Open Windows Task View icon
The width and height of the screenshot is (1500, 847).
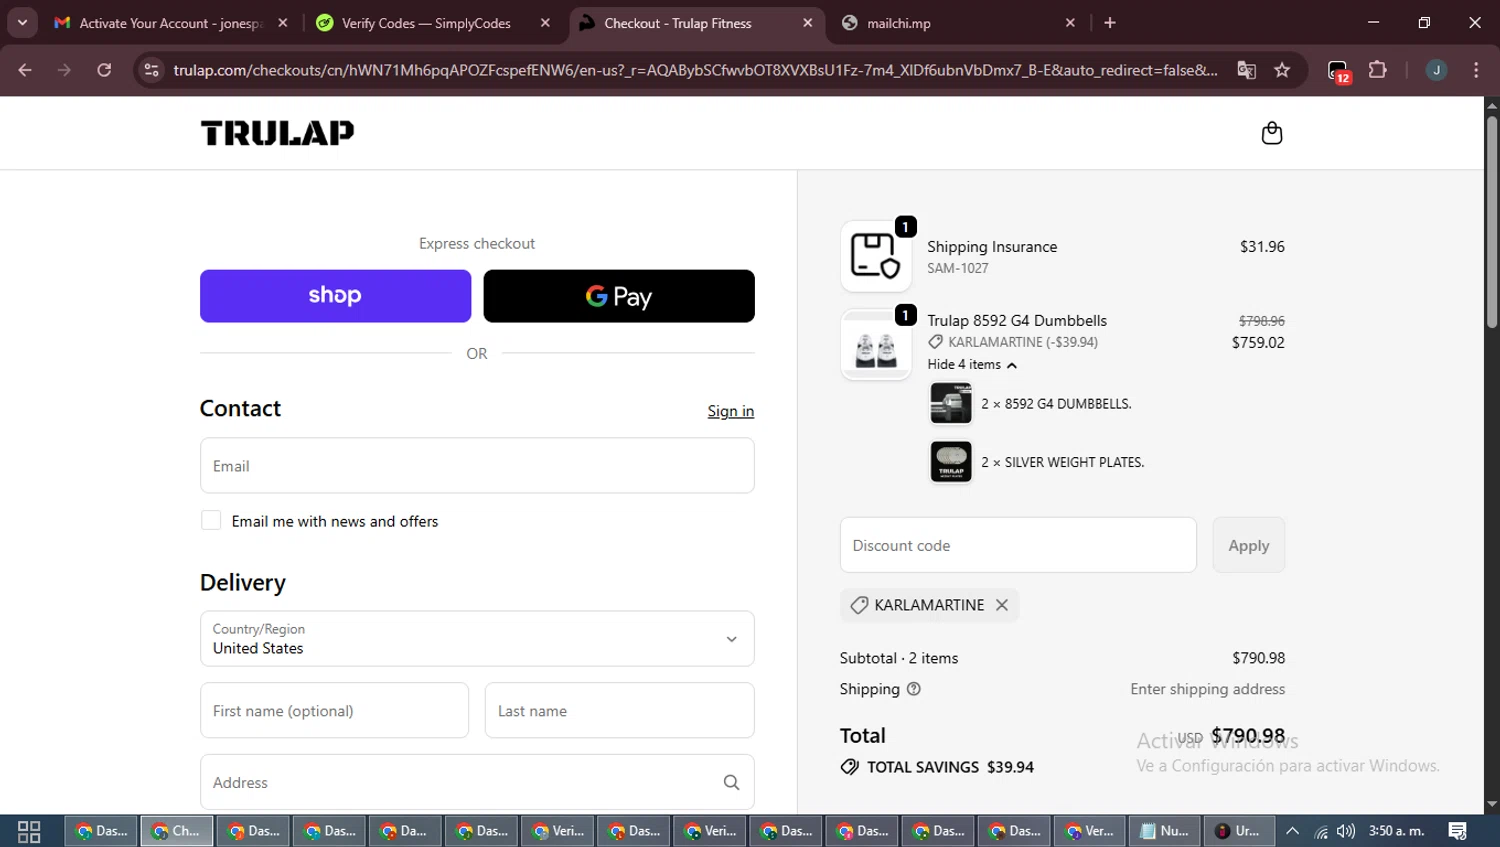29,831
